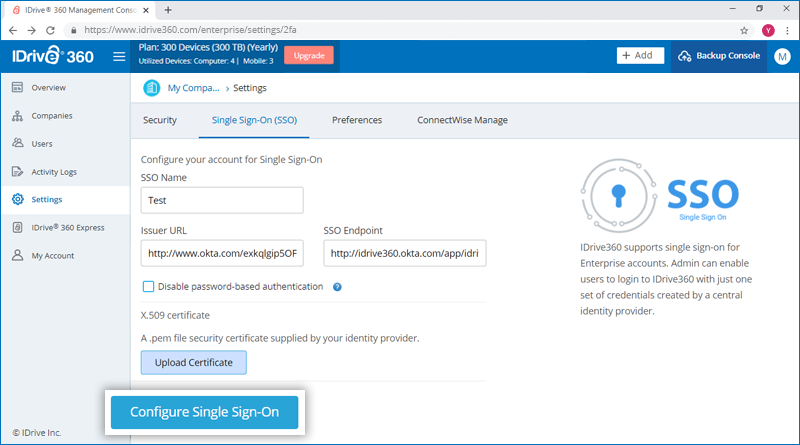This screenshot has height=445, width=800.
Task: Open the help icon beside password authentication
Action: (x=337, y=287)
